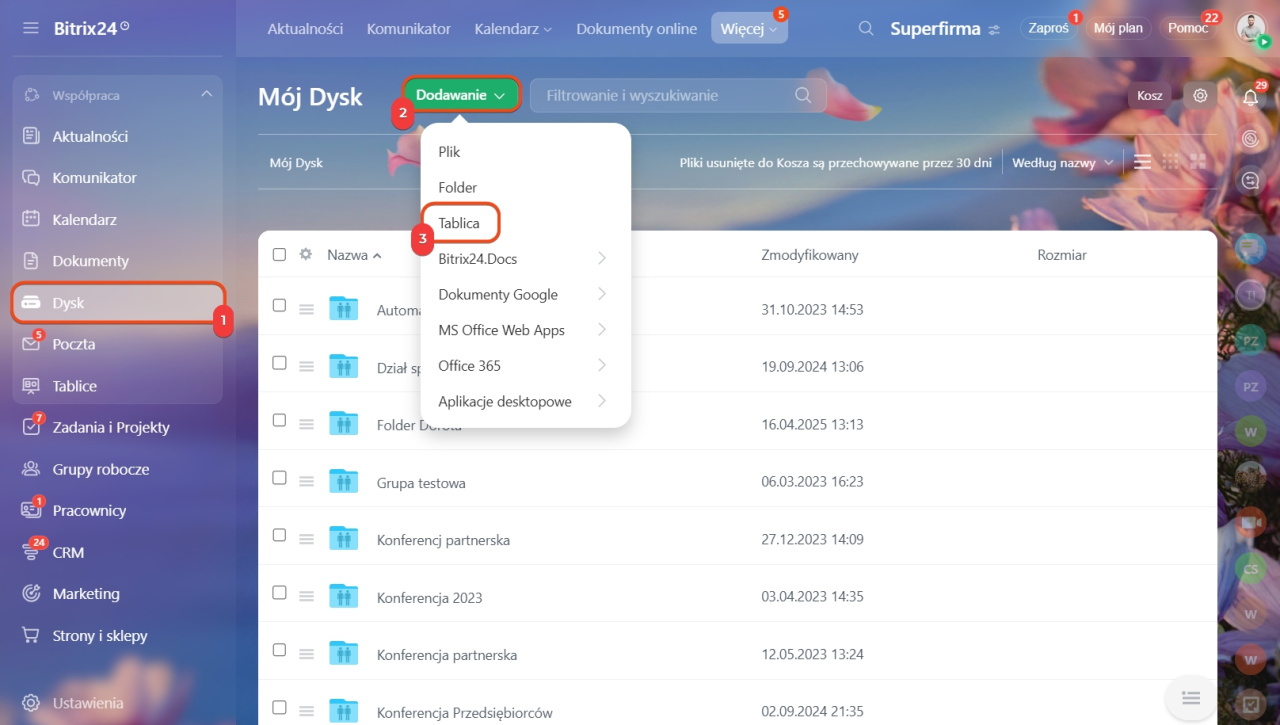Open the notifications bell icon
Screen dimensions: 1280x725
(x=1250, y=97)
